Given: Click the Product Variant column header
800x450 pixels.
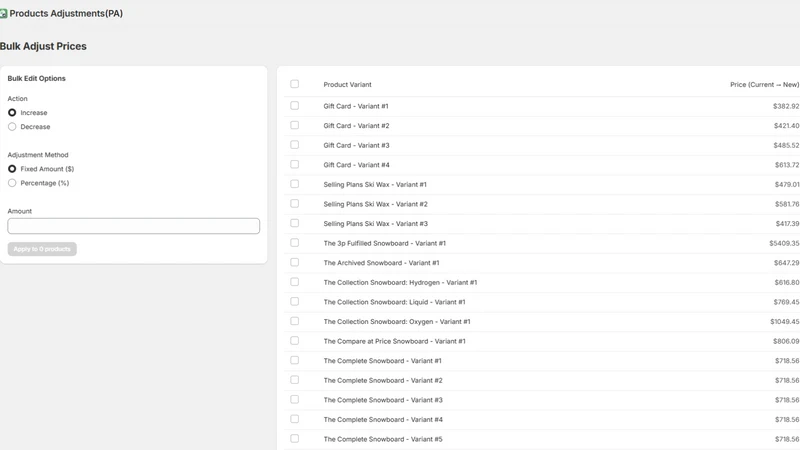Looking at the screenshot, I should click(347, 85).
